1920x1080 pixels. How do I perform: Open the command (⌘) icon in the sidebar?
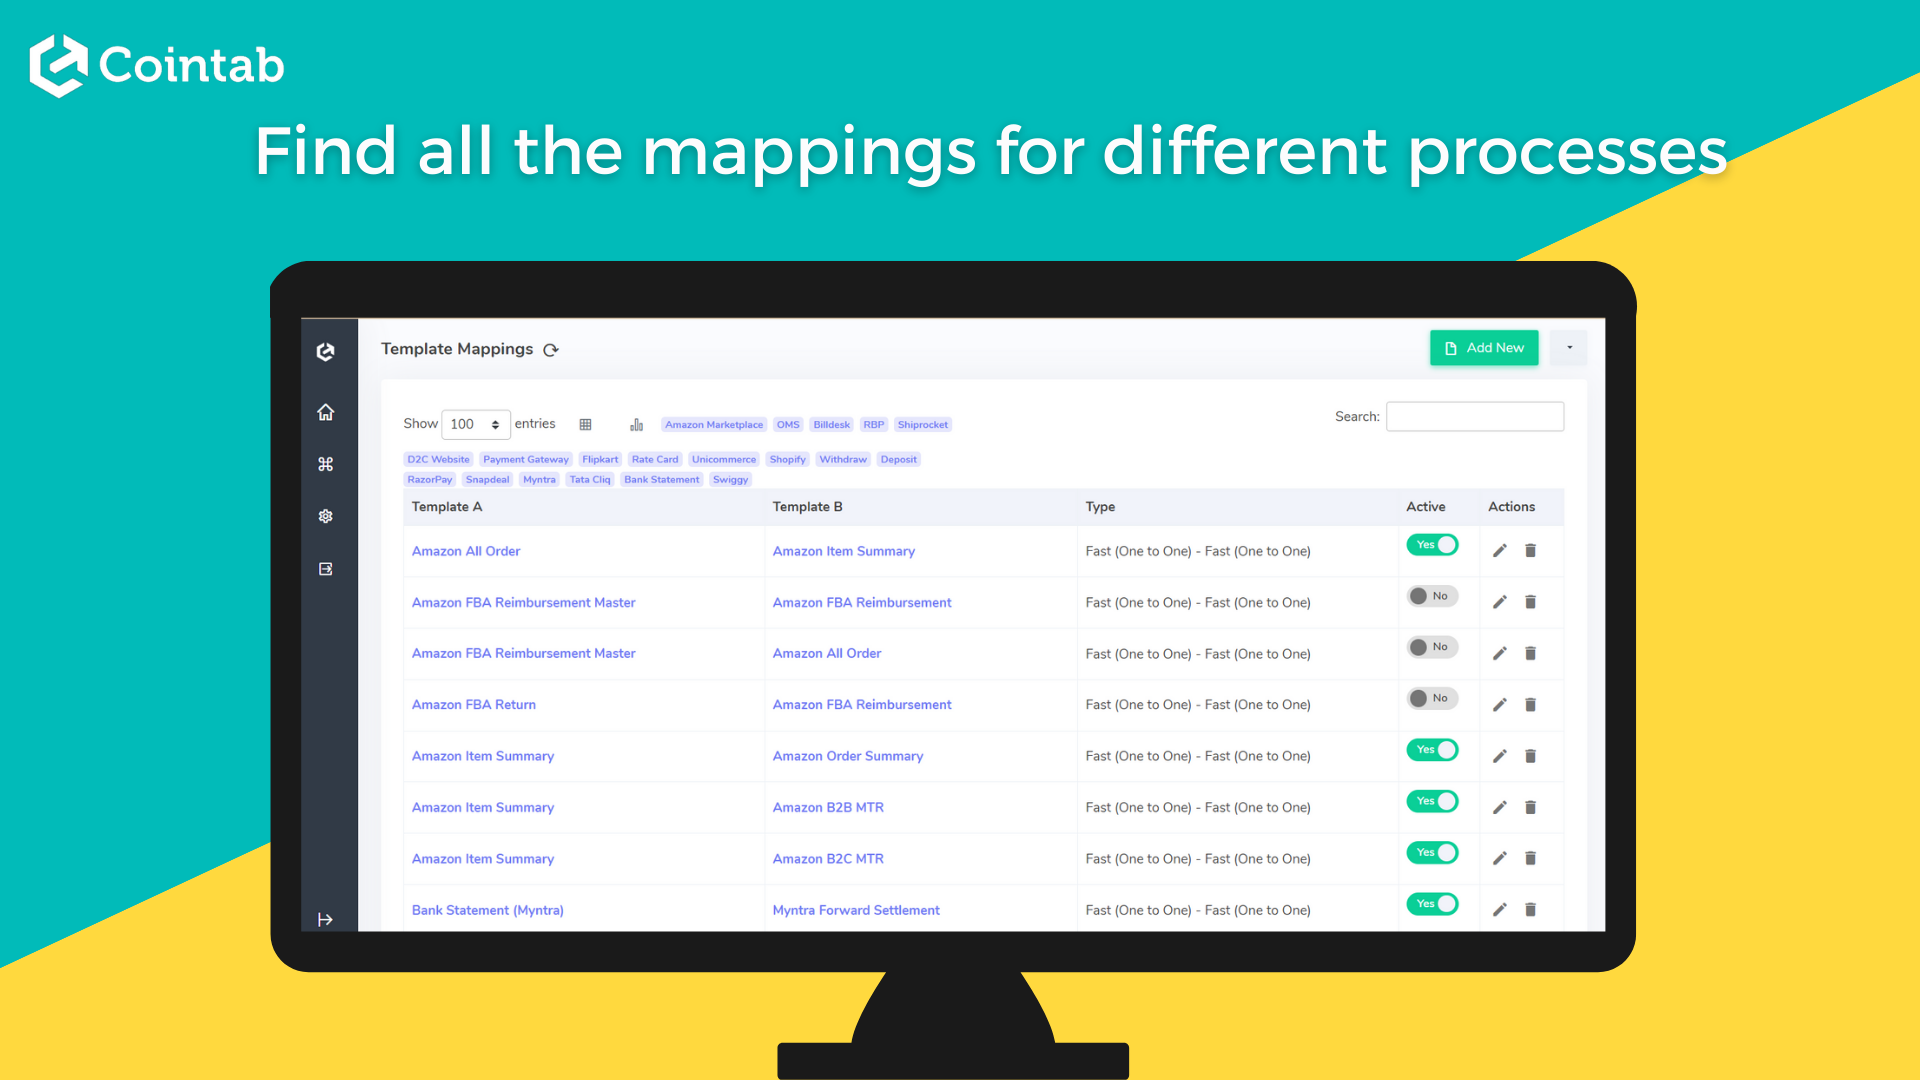(326, 463)
